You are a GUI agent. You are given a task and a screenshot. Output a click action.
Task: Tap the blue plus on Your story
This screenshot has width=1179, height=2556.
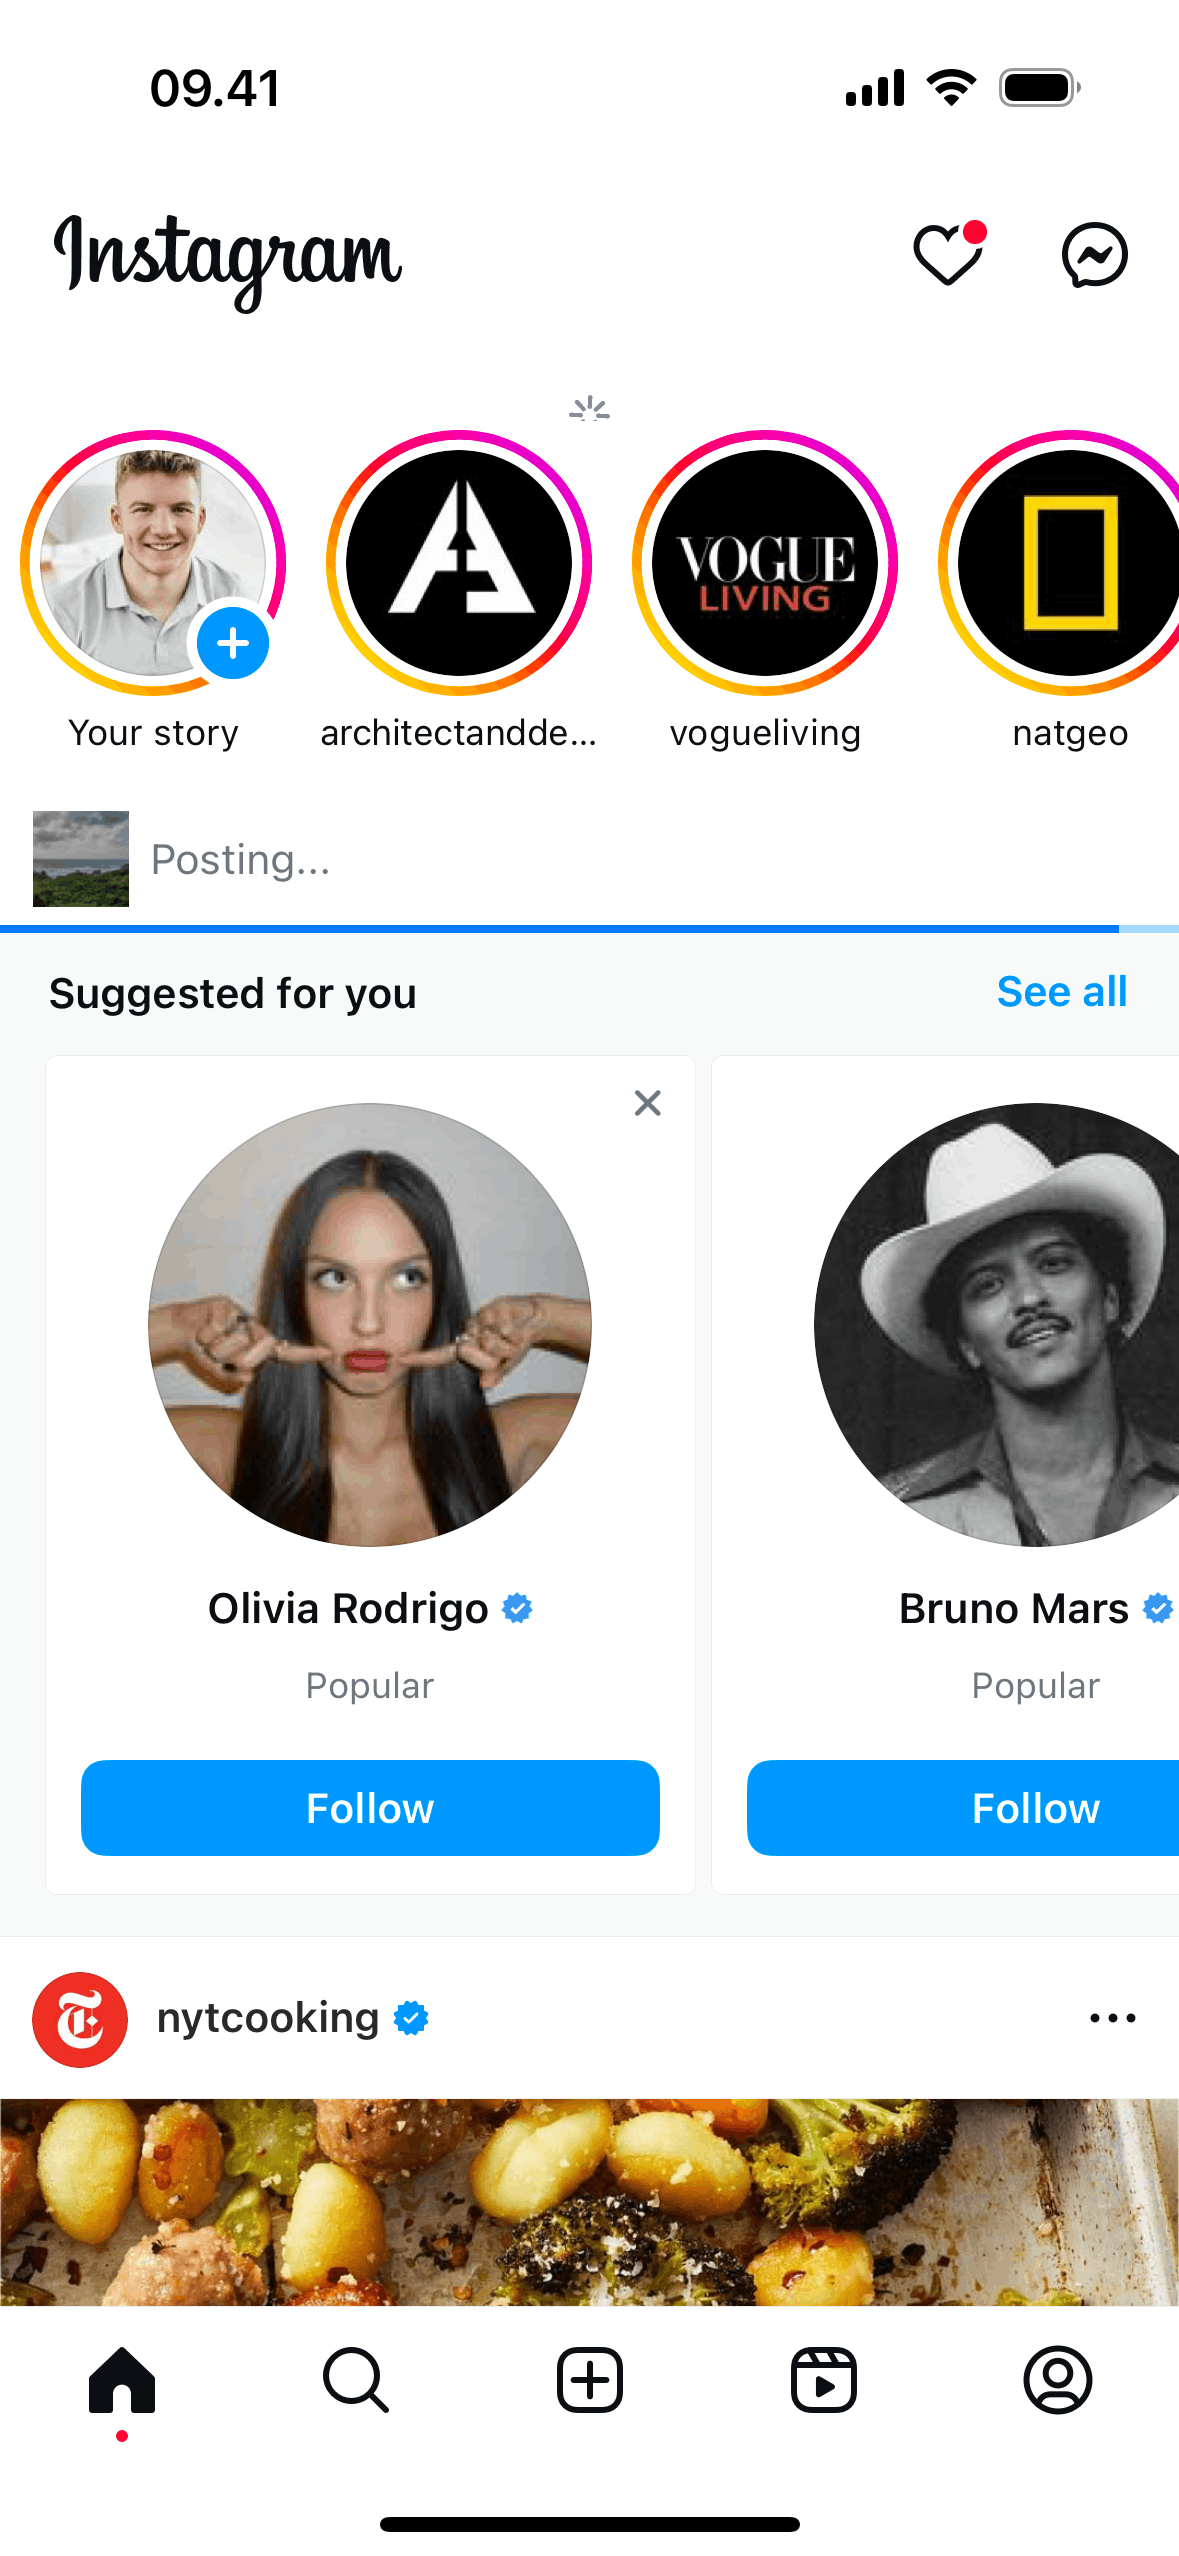(x=233, y=643)
